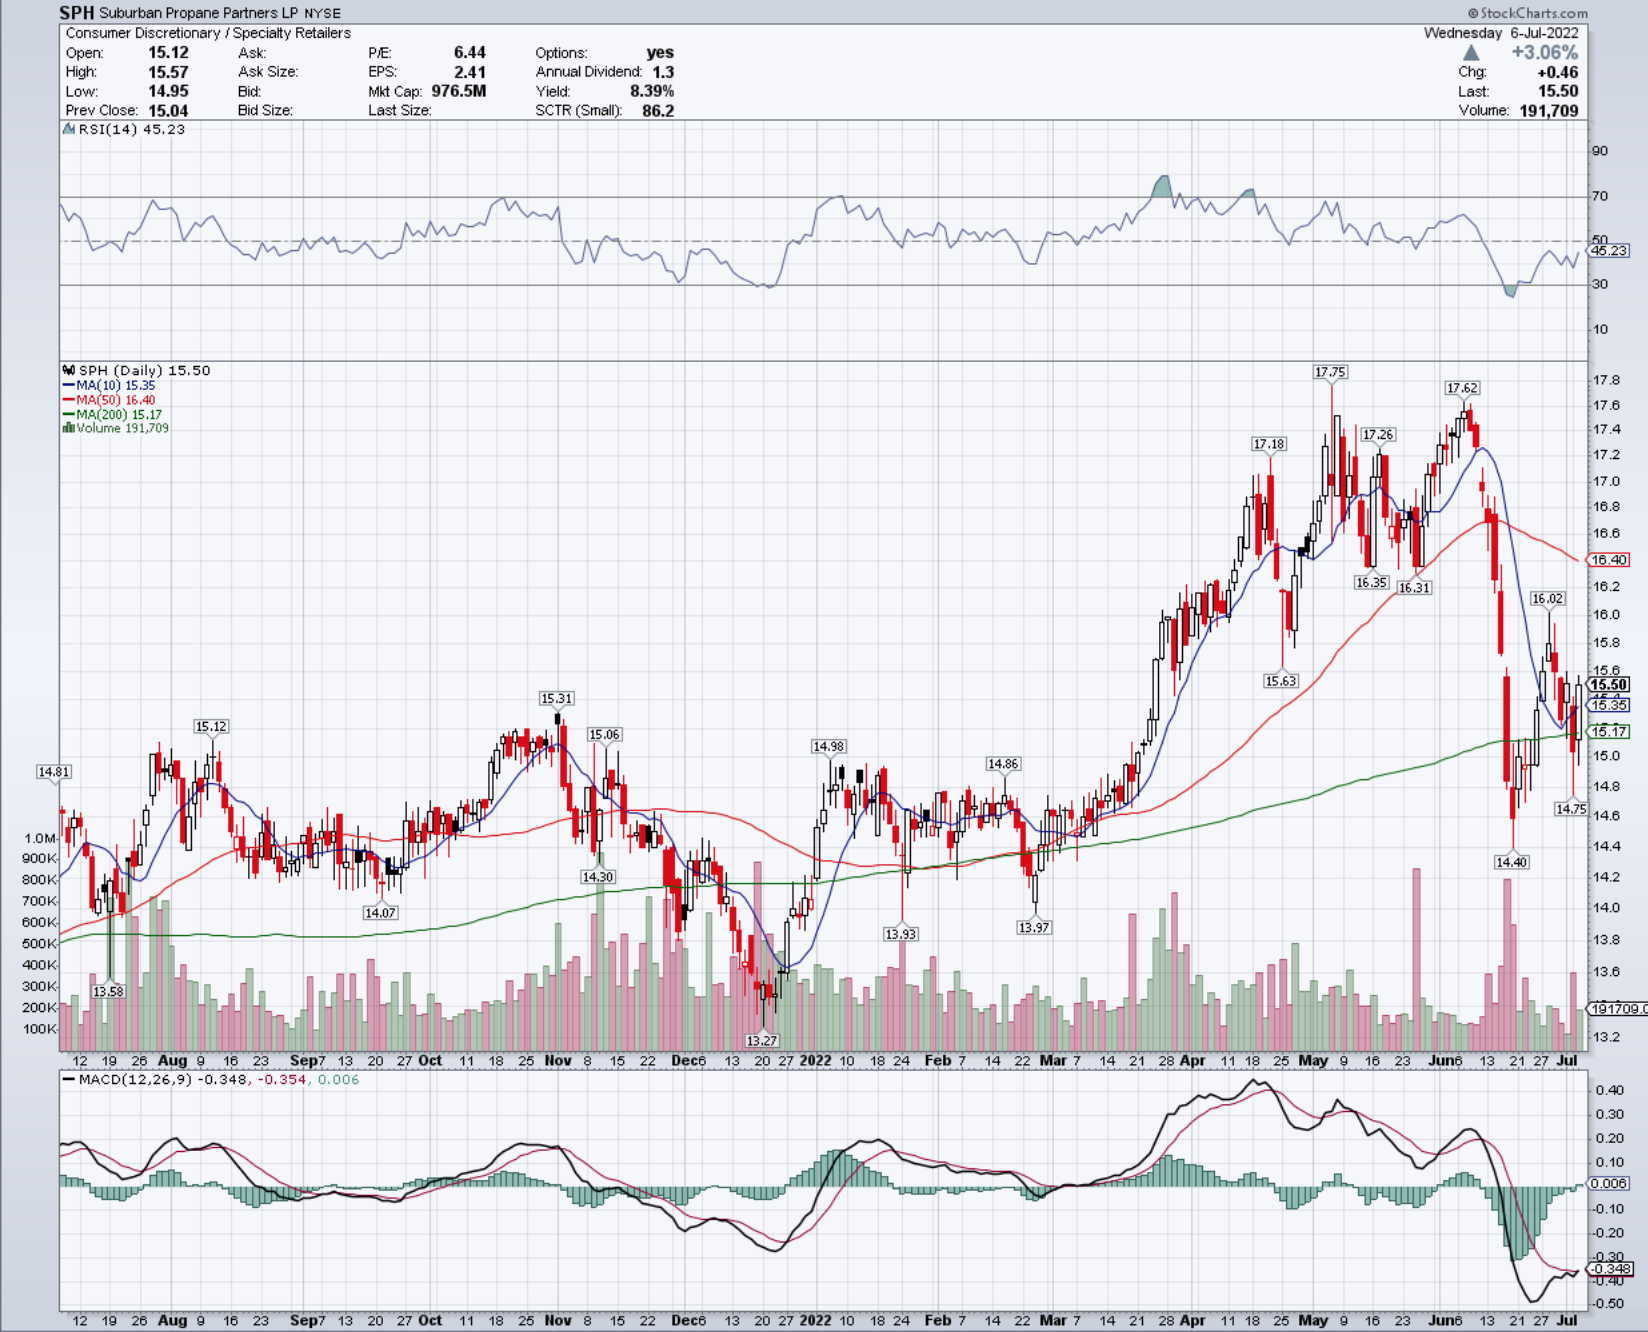Click the SPH (Daily) candlestick legend icon
The image size is (1648, 1332).
click(69, 370)
